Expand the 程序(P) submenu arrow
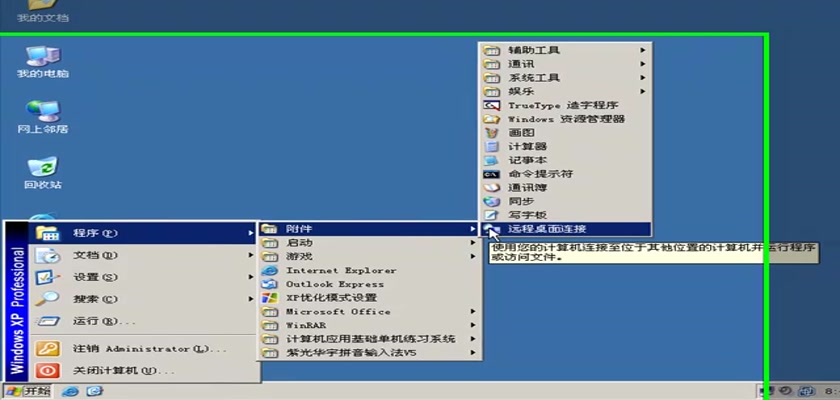Viewport: 840px width, 400px height. (251, 233)
